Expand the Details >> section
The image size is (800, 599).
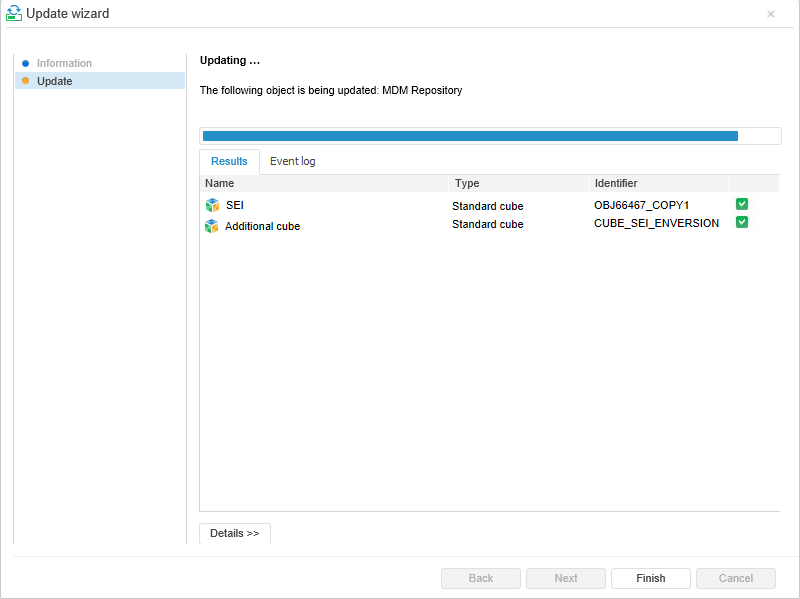[235, 533]
